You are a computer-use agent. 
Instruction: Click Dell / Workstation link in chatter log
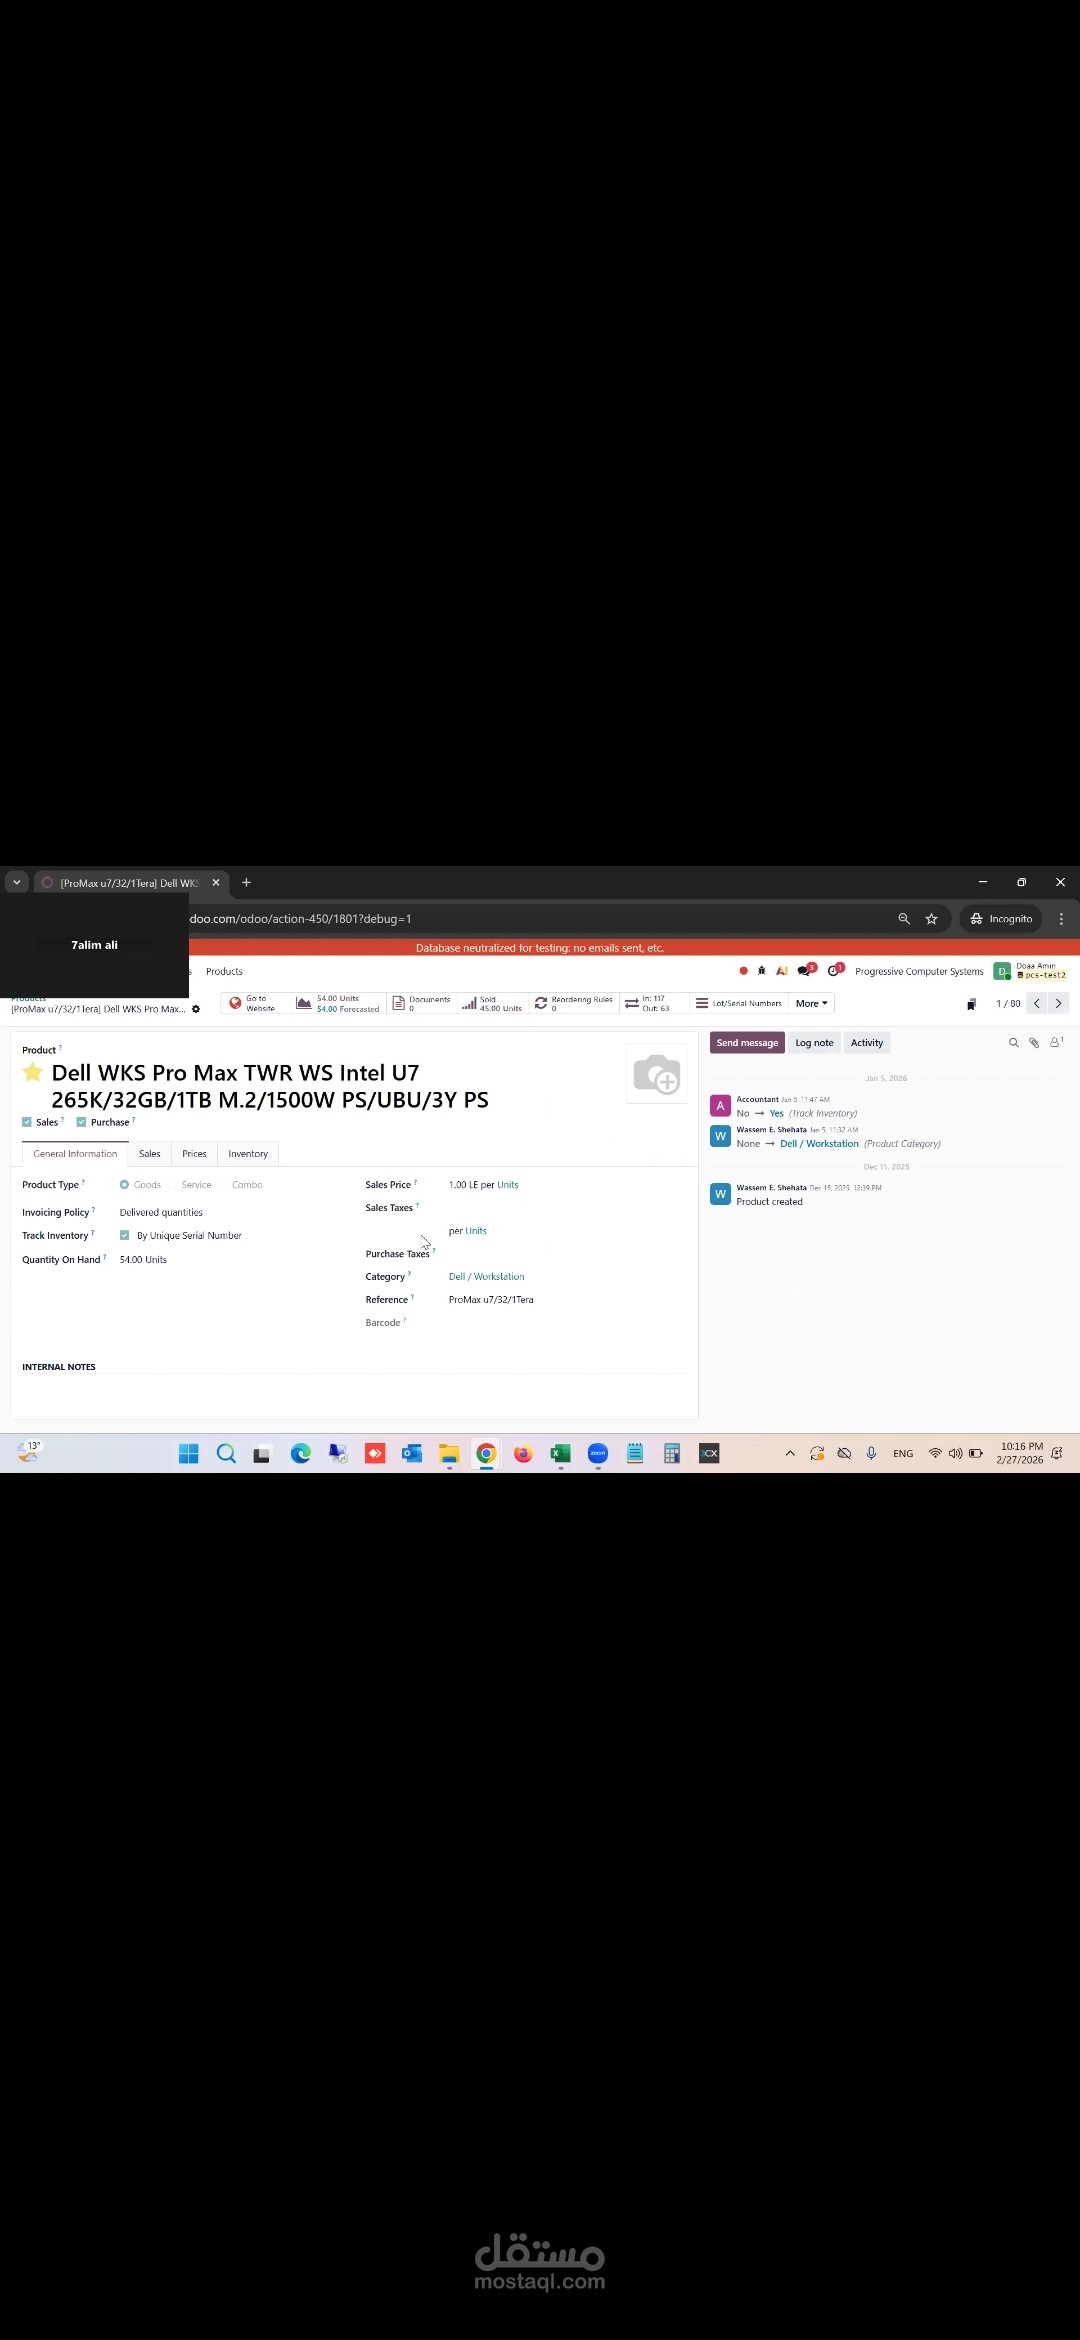pyautogui.click(x=819, y=1144)
